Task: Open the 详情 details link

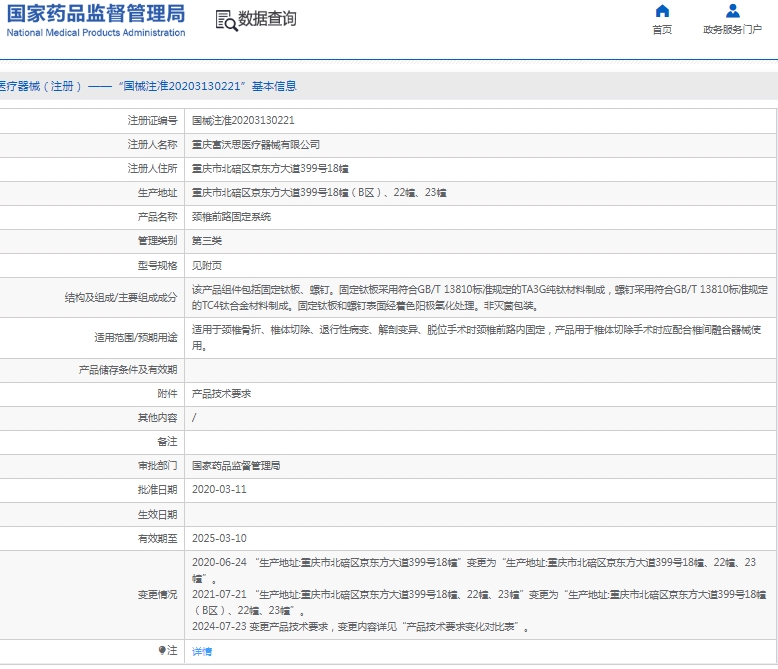Action: 202,651
